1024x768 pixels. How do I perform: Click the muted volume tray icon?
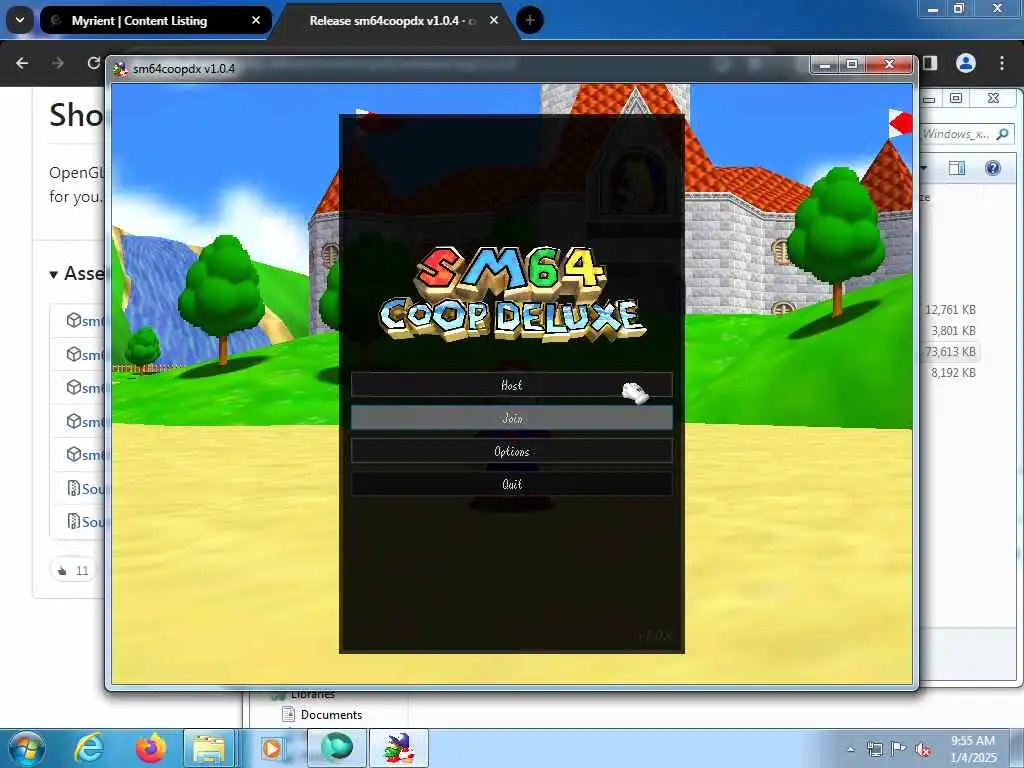(923, 750)
